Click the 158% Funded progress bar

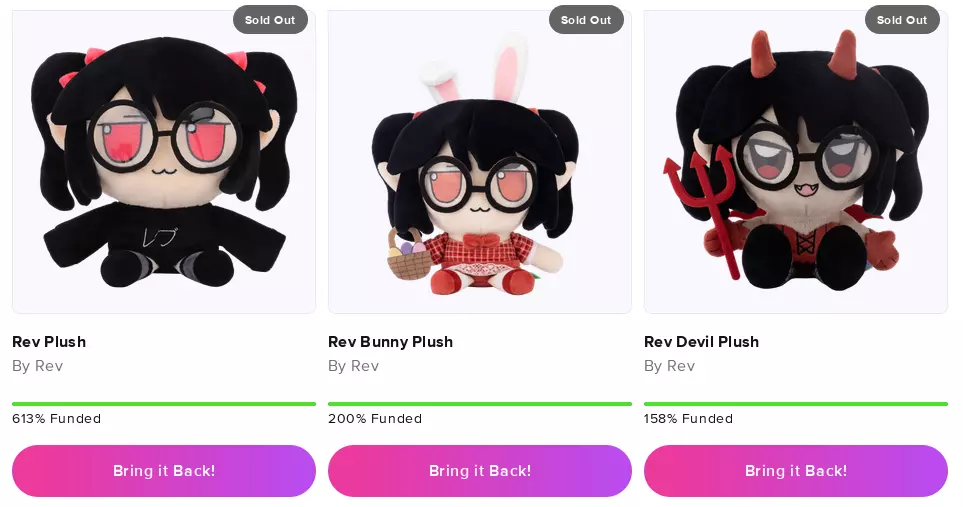coord(796,404)
